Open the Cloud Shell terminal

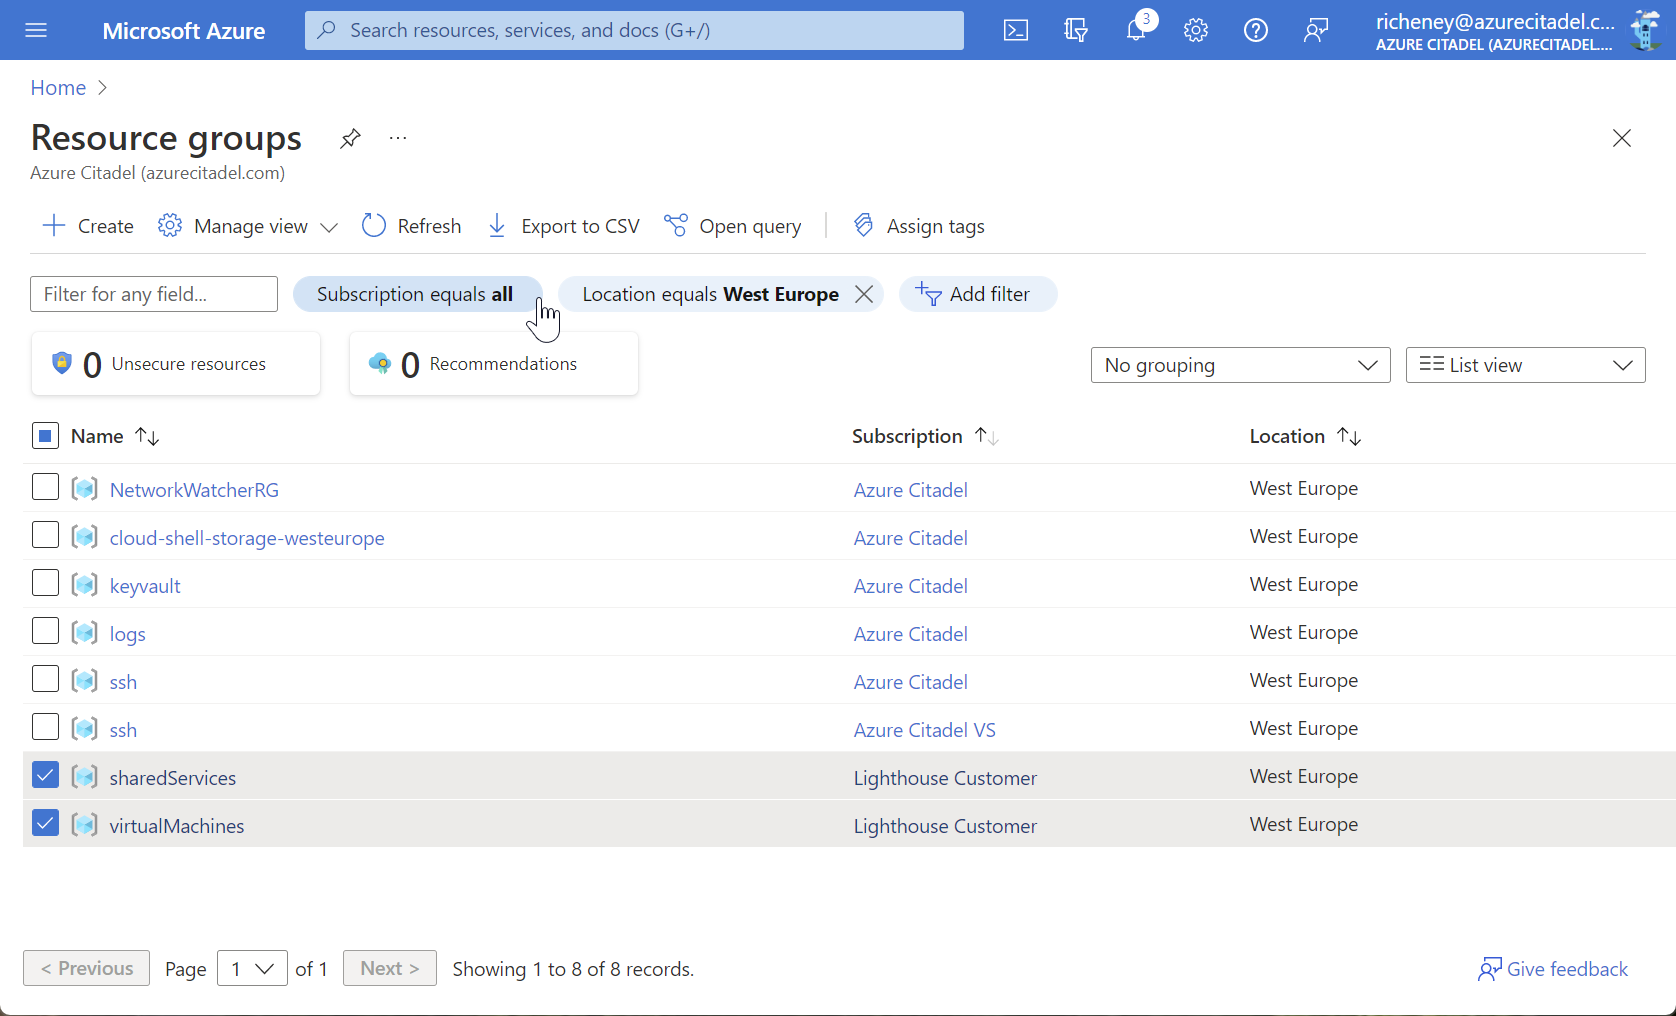[x=1015, y=30]
